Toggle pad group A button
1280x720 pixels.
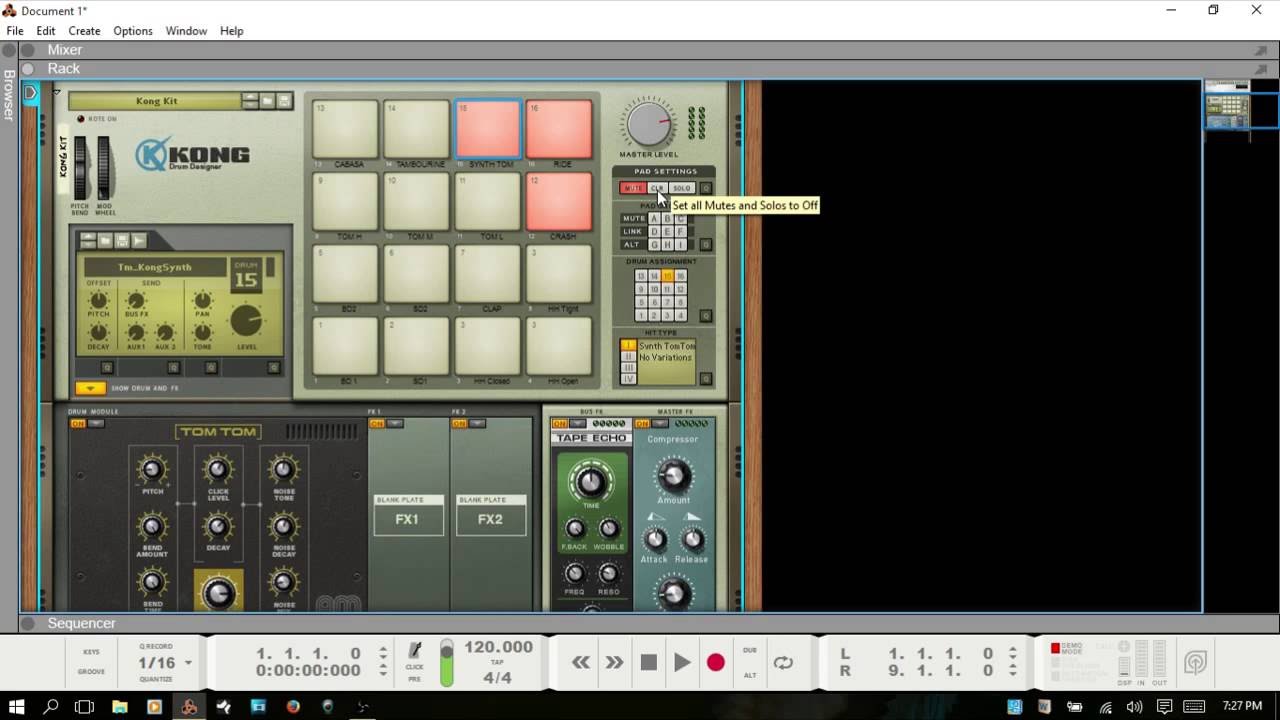click(x=655, y=219)
